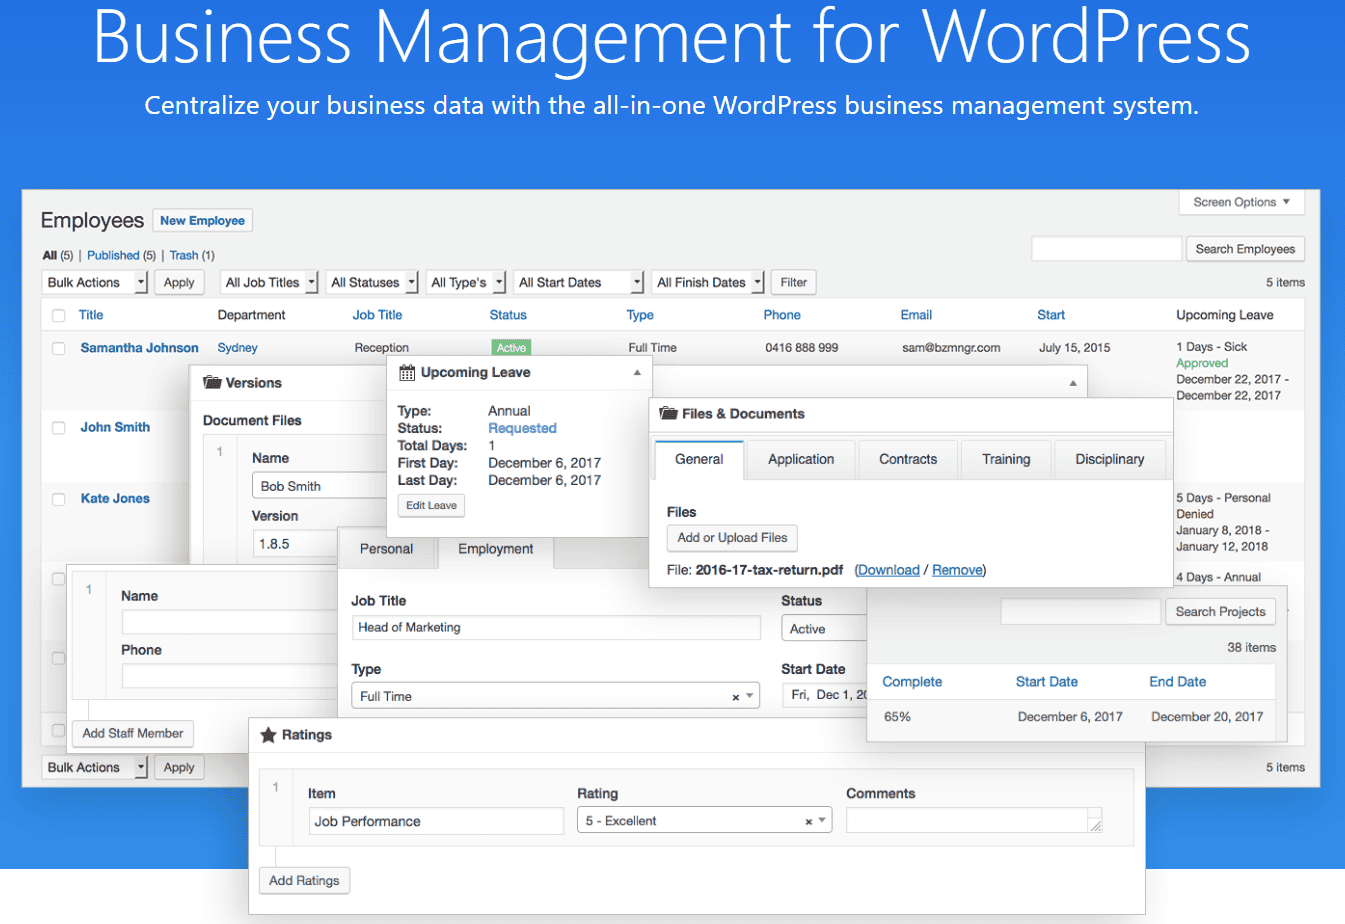
Task: Collapse the Upcoming Leave panel
Action: (637, 372)
